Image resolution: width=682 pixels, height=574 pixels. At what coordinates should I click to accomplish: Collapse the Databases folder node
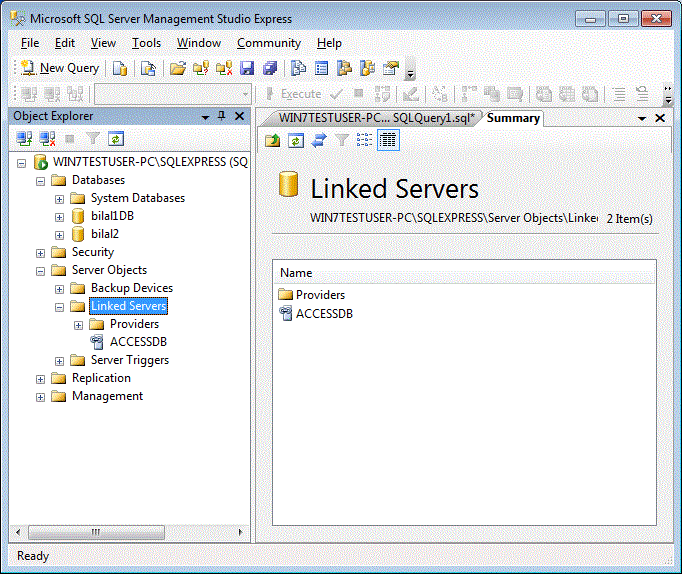40,181
